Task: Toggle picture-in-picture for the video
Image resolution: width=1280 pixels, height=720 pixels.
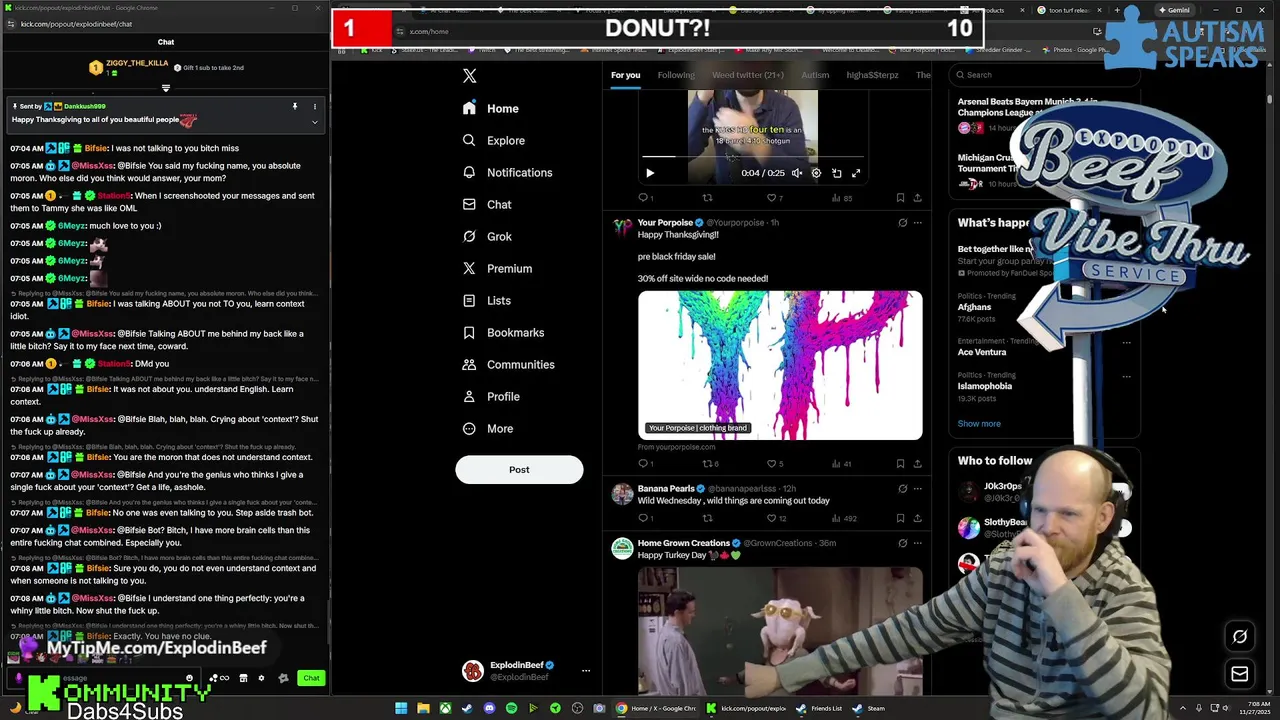Action: click(837, 173)
